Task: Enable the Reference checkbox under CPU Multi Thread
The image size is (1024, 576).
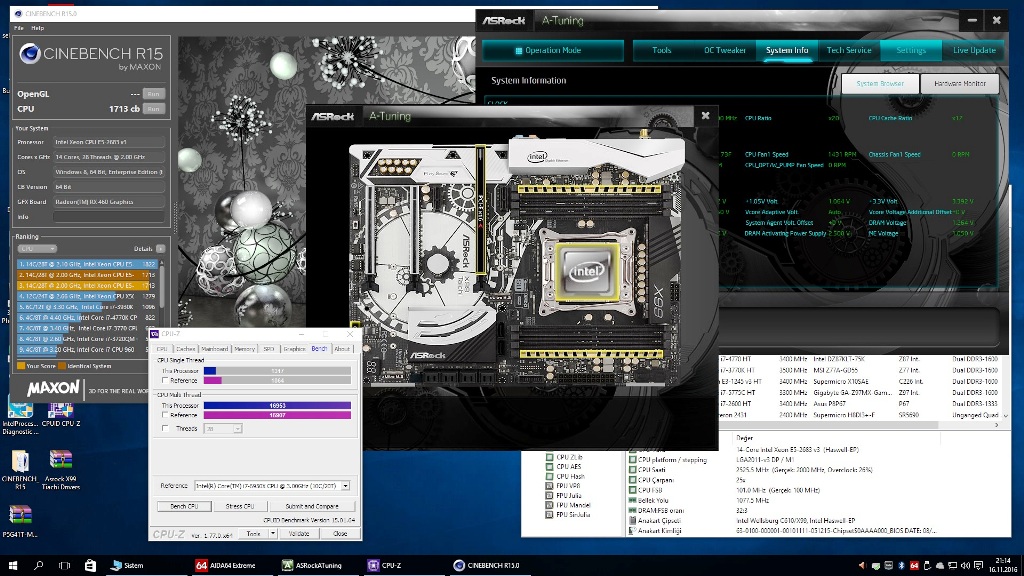Action: coord(165,415)
